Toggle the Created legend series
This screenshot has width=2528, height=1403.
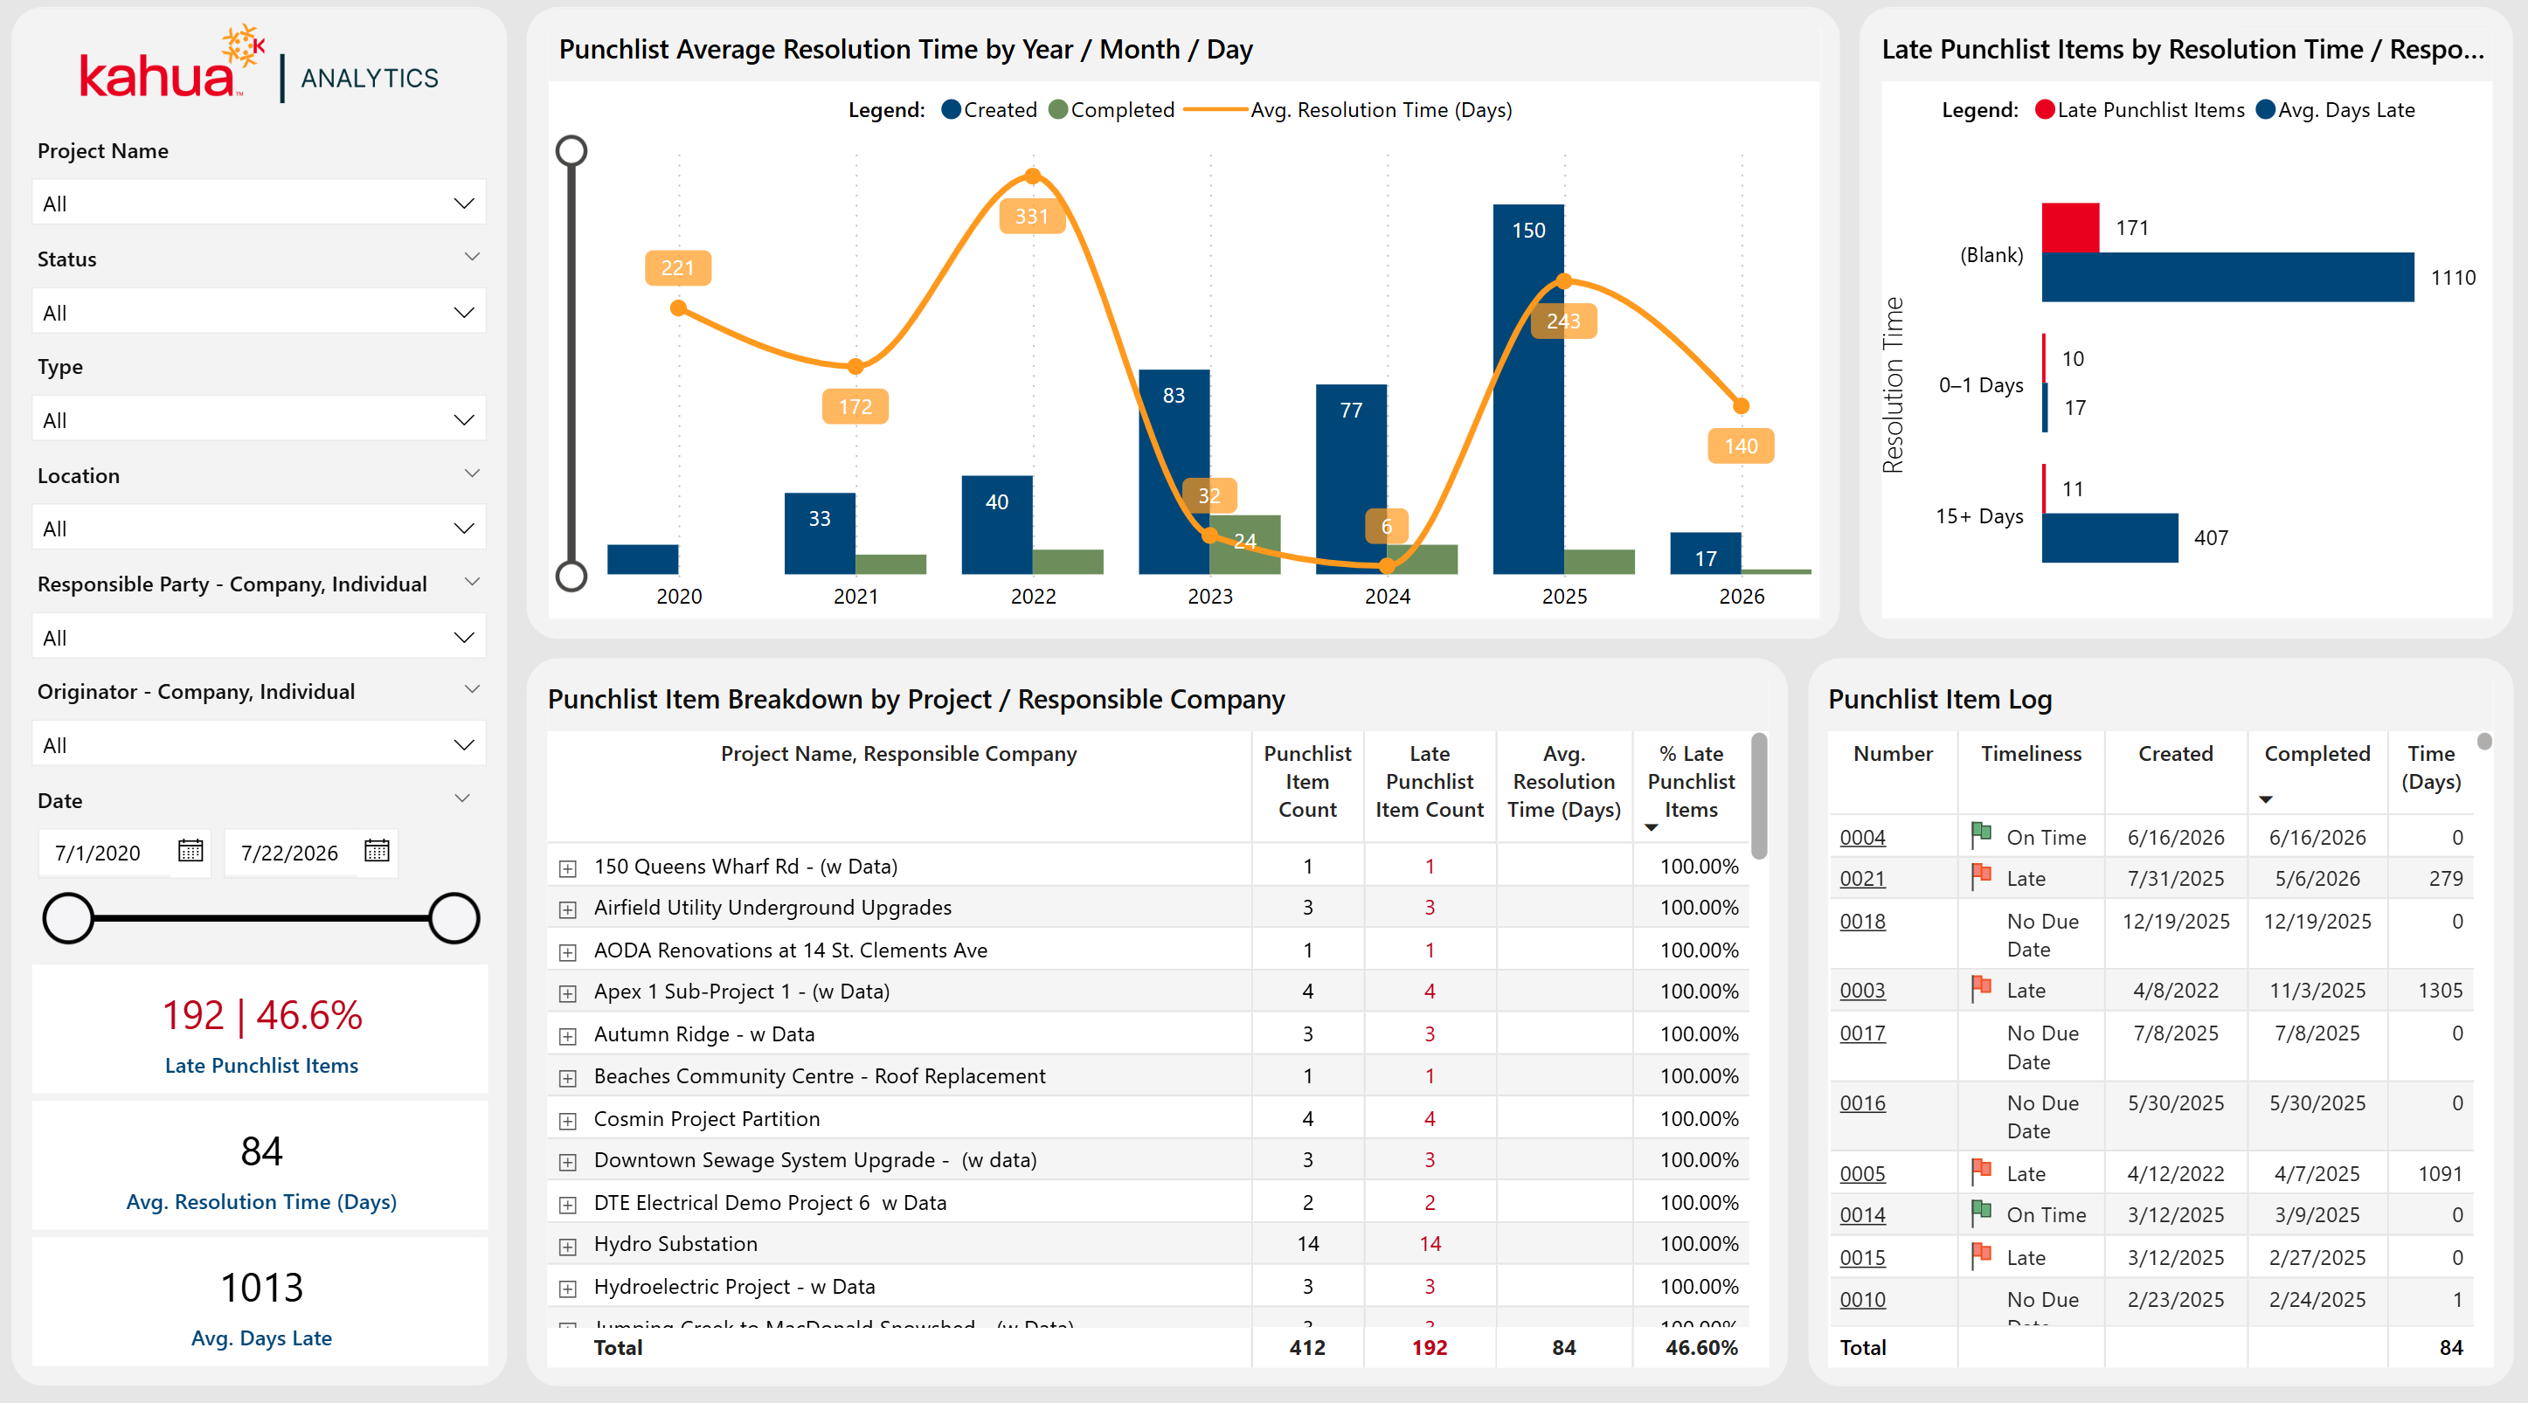(988, 110)
